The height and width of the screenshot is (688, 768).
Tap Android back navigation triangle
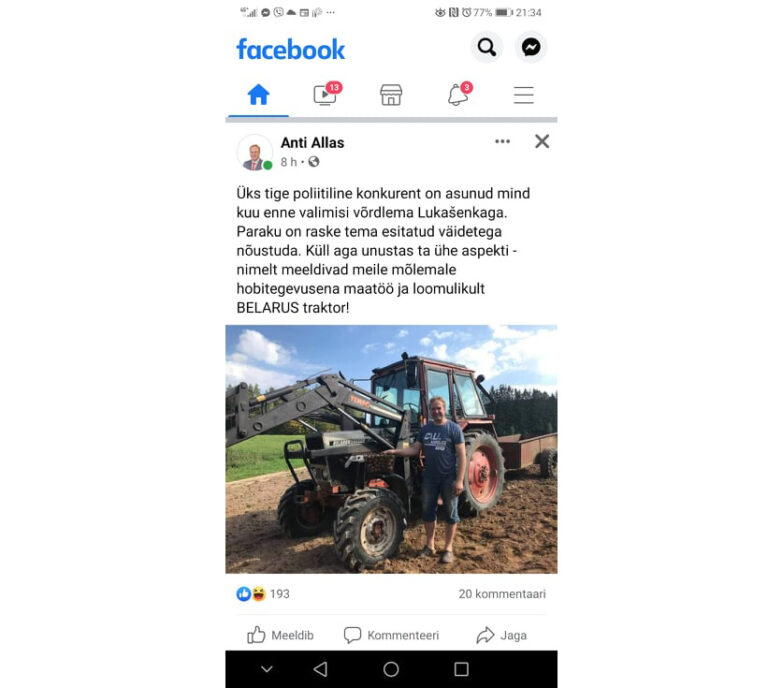pyautogui.click(x=320, y=669)
